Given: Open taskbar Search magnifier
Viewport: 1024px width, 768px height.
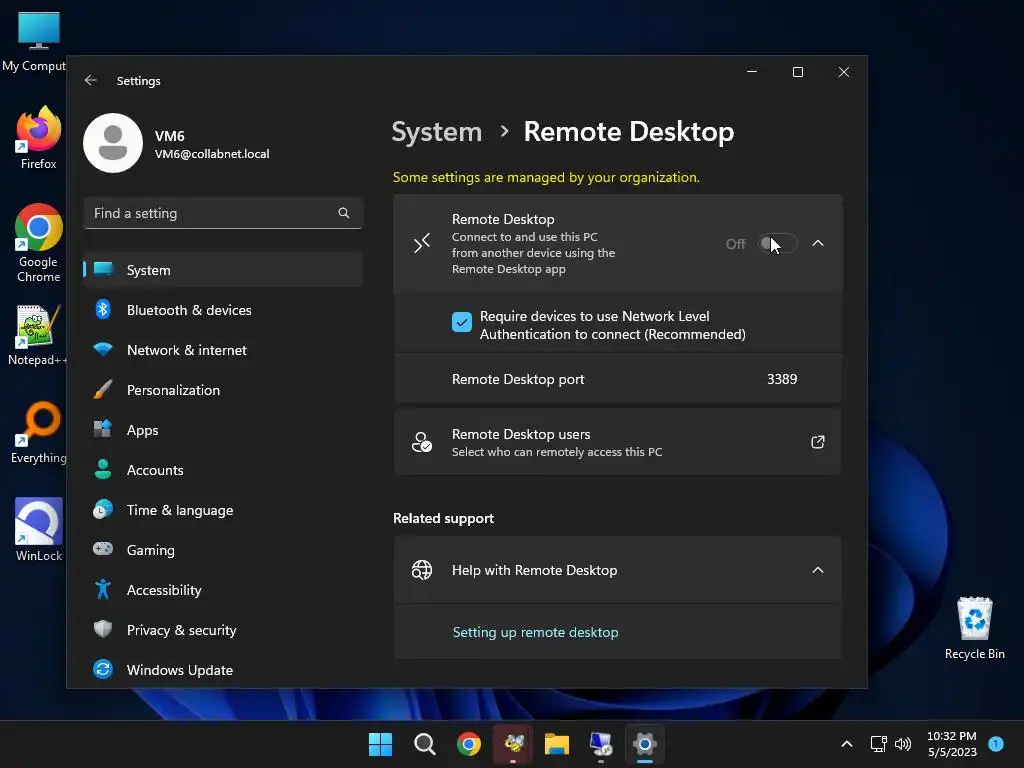Looking at the screenshot, I should pos(424,744).
